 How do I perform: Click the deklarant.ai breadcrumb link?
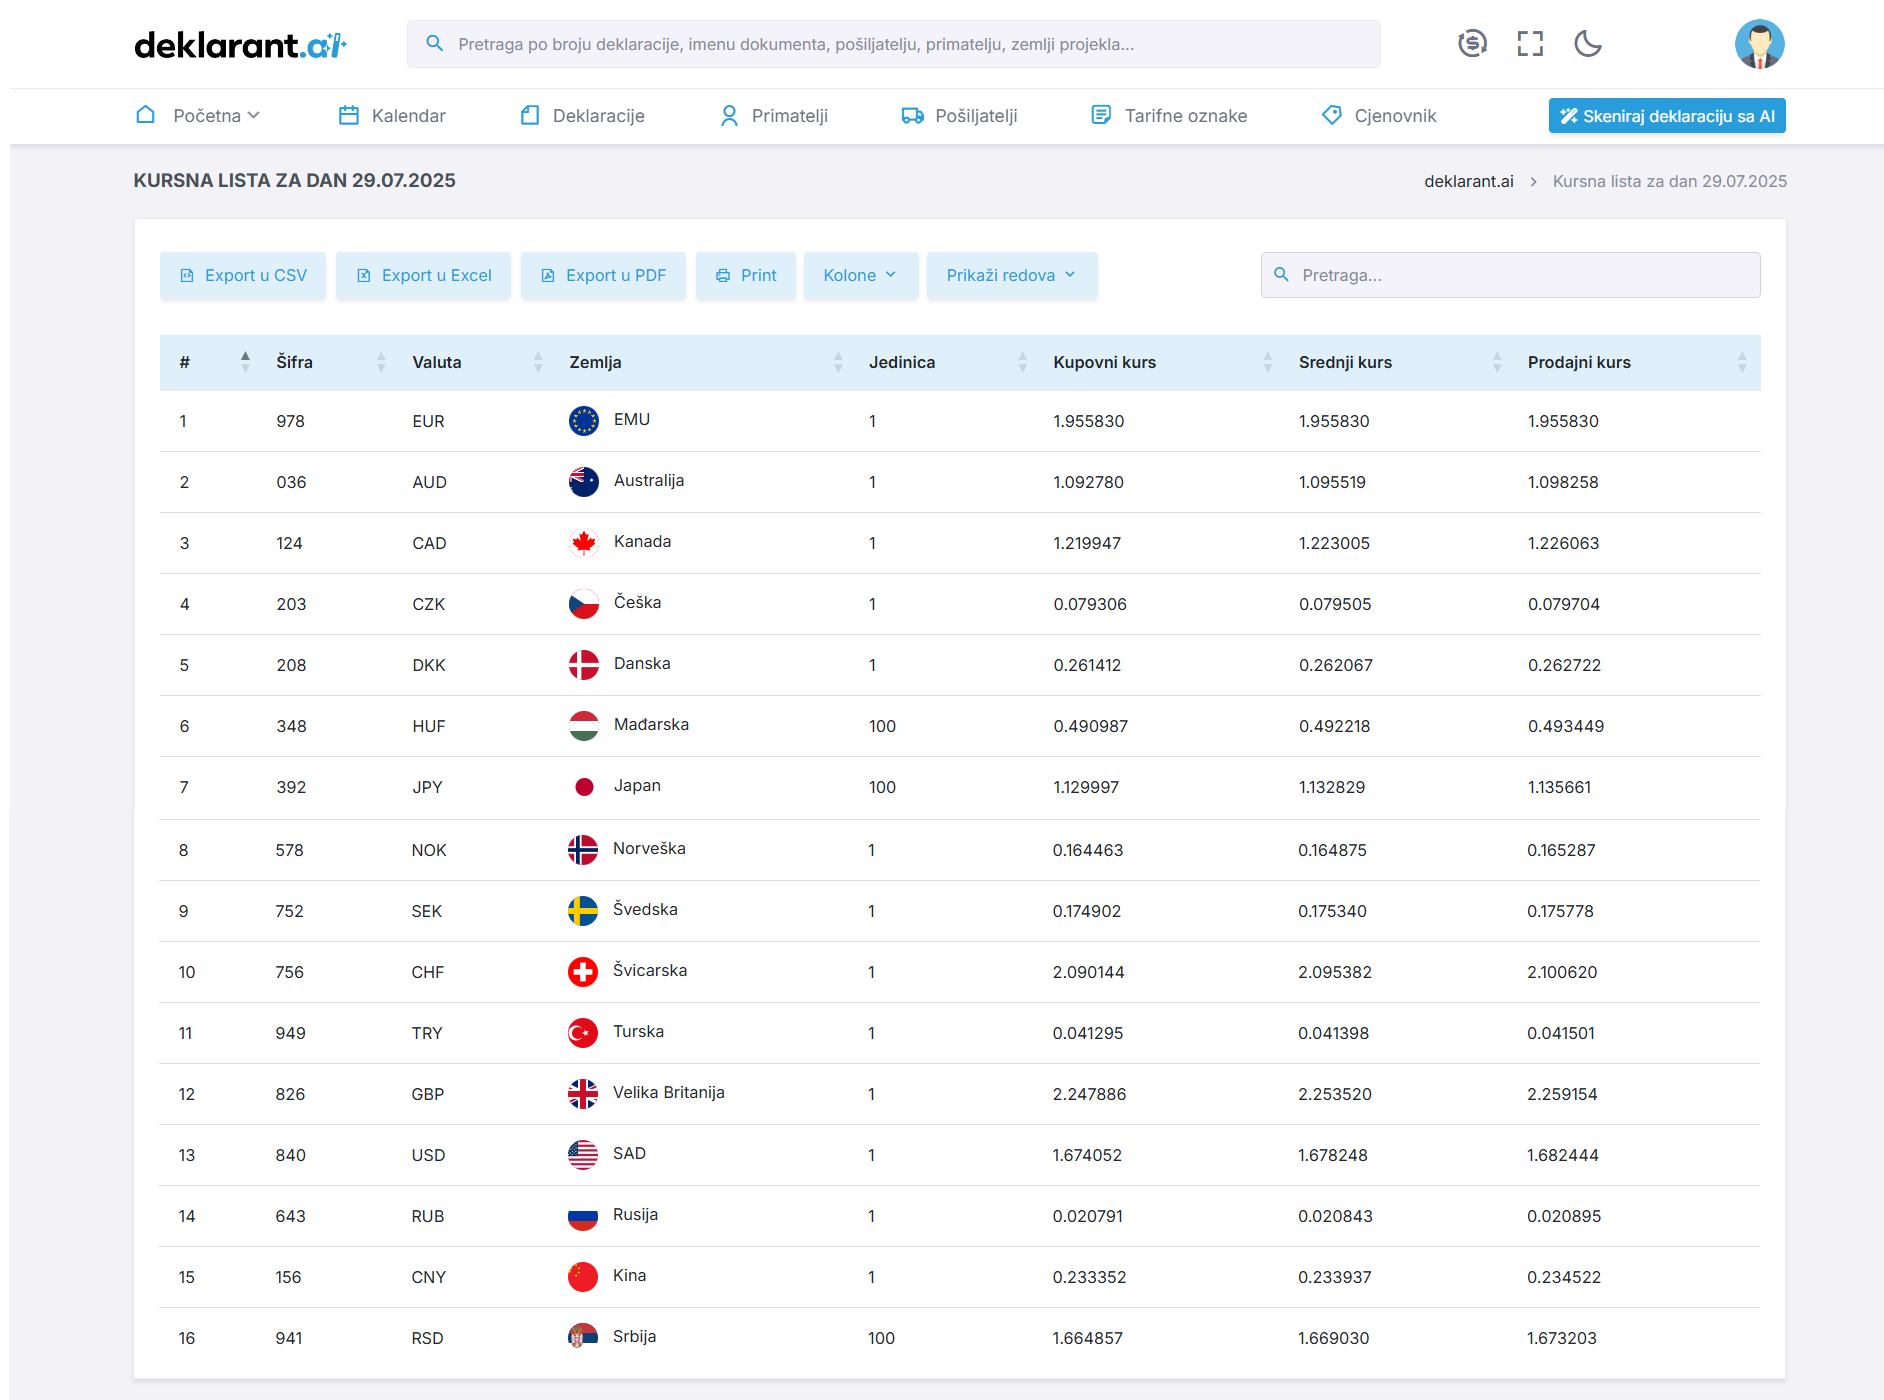tap(1468, 181)
